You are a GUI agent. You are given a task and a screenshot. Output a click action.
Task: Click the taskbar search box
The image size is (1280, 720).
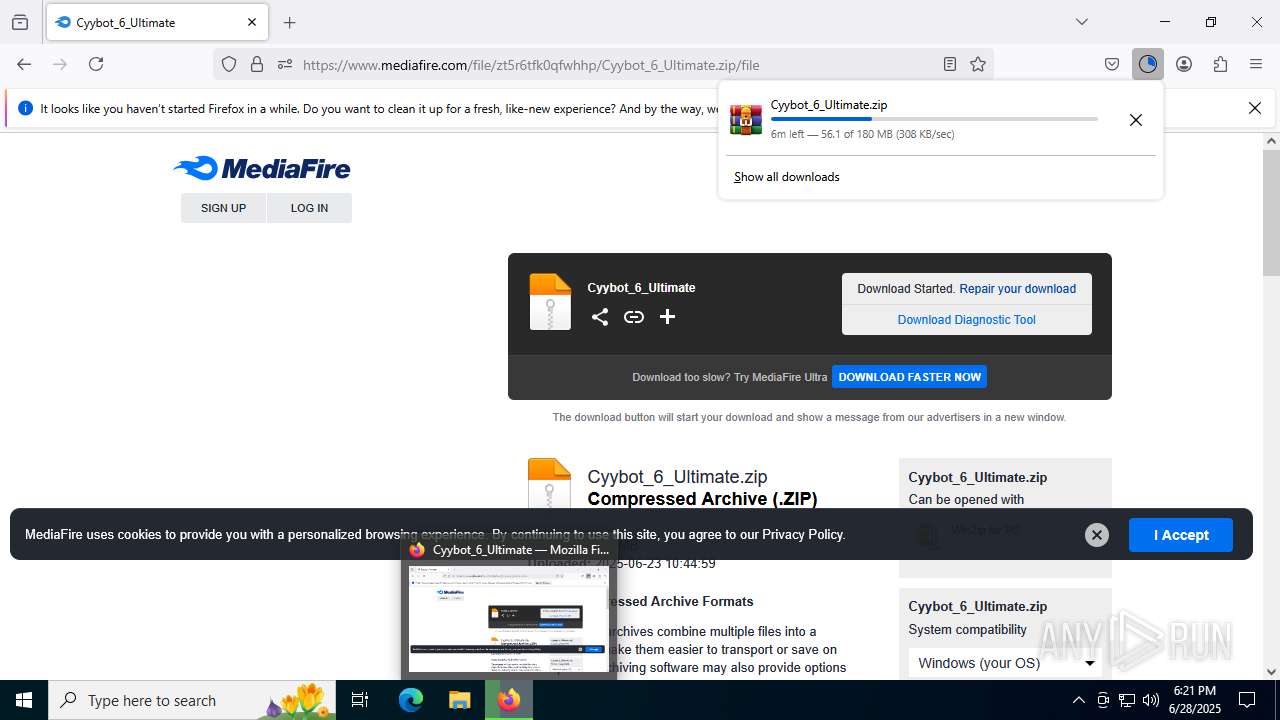coord(192,700)
